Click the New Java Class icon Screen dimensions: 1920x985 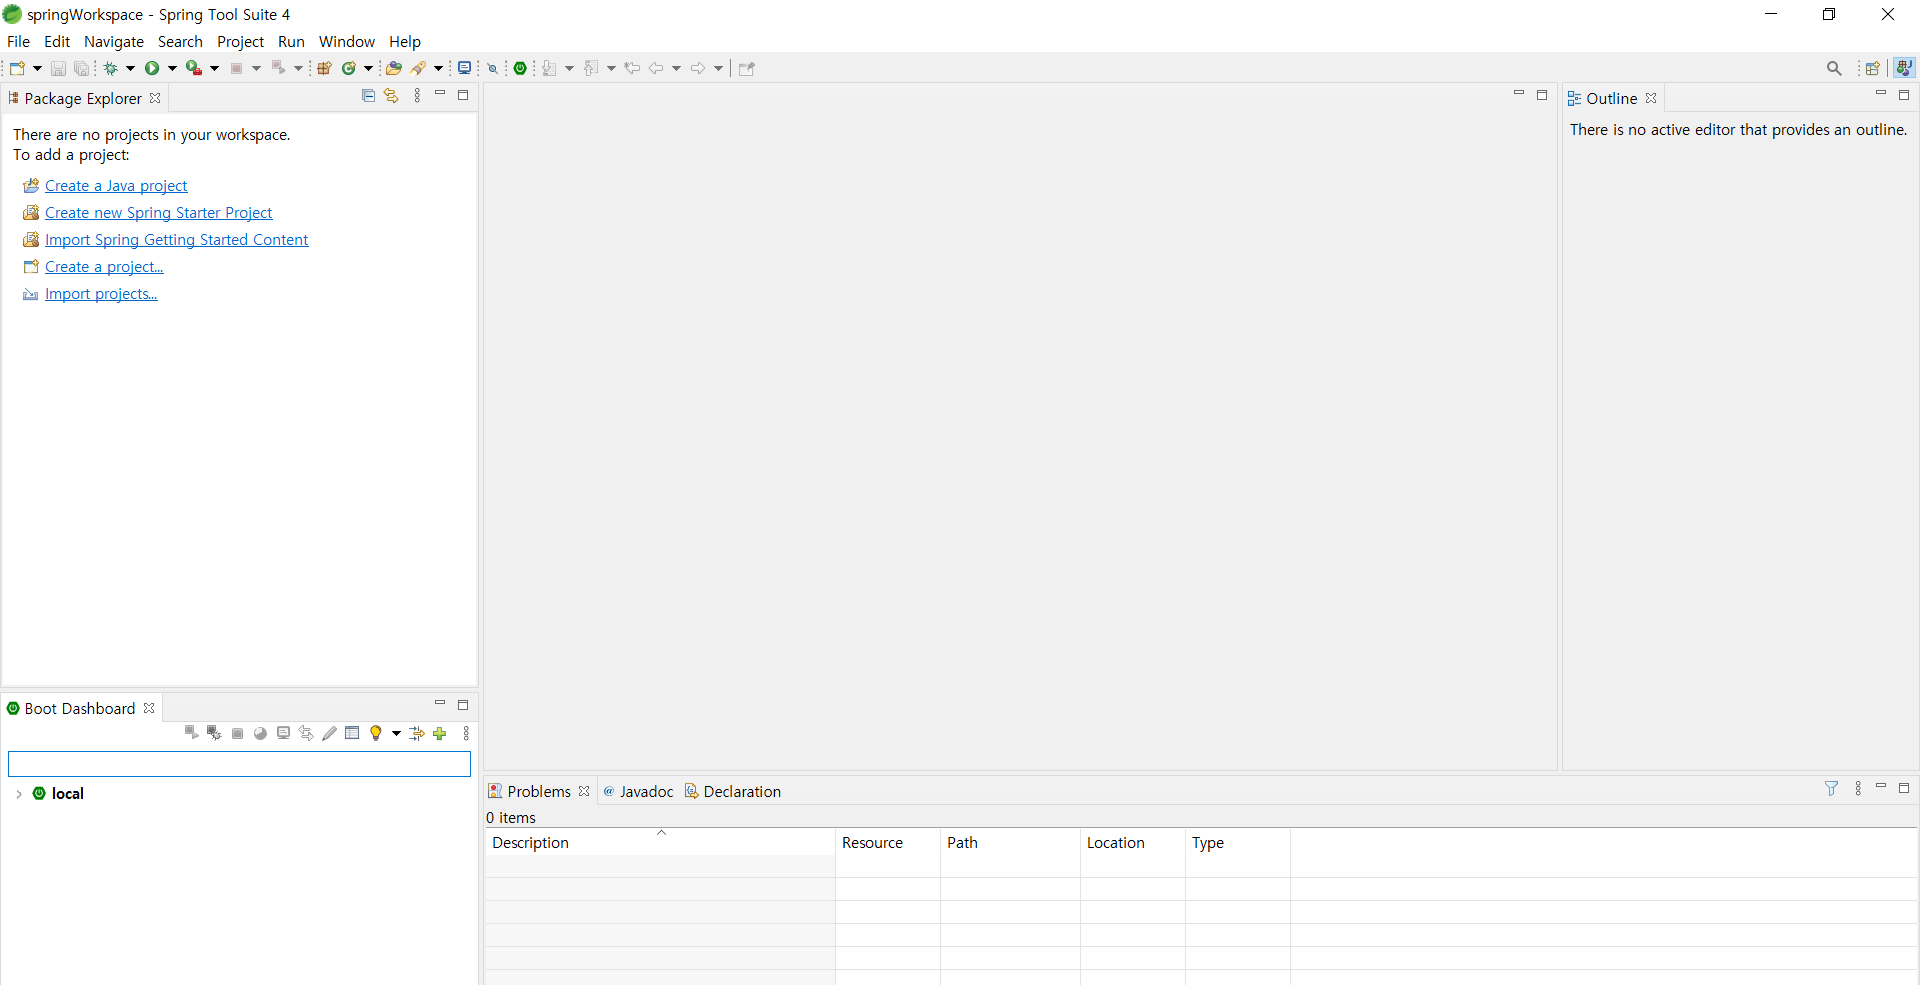tap(349, 68)
